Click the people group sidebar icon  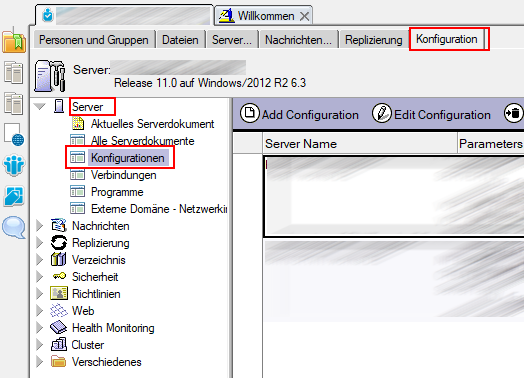point(14,165)
